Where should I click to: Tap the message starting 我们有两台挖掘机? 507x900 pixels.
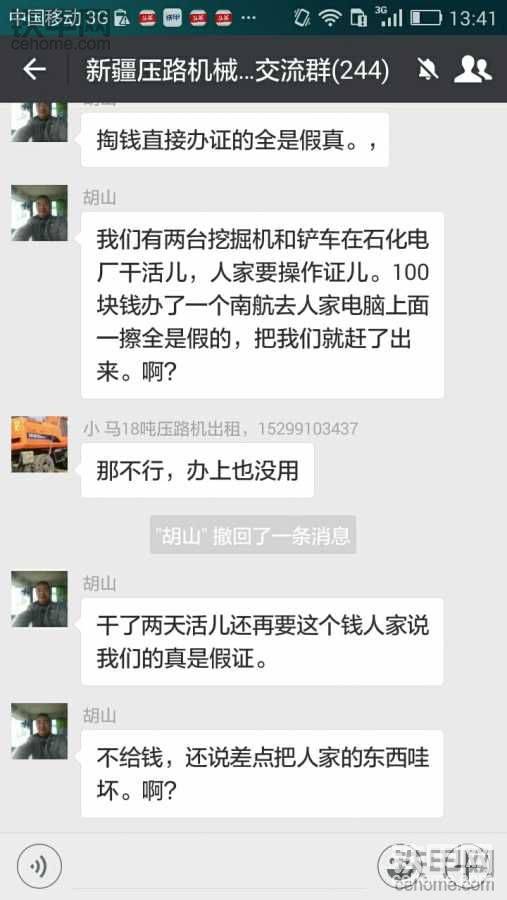(262, 305)
